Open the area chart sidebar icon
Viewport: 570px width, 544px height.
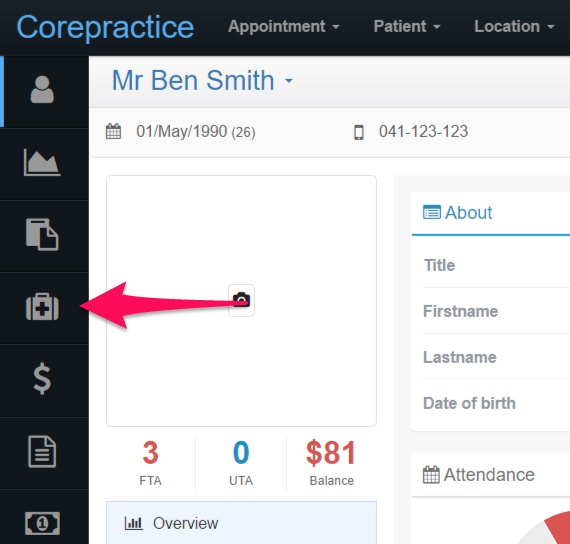click(42, 162)
